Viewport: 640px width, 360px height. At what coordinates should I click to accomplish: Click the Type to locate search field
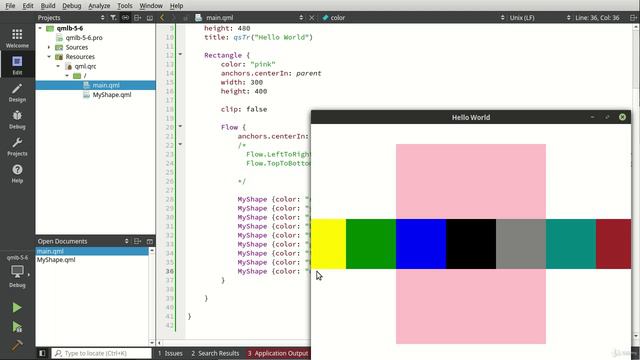(102, 353)
